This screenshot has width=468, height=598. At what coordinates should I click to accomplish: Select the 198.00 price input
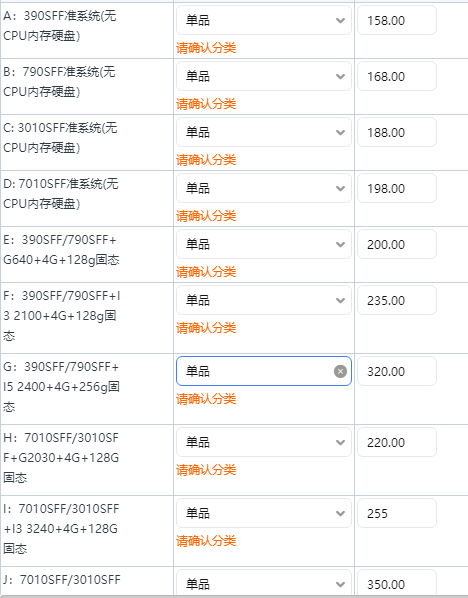[x=397, y=188]
